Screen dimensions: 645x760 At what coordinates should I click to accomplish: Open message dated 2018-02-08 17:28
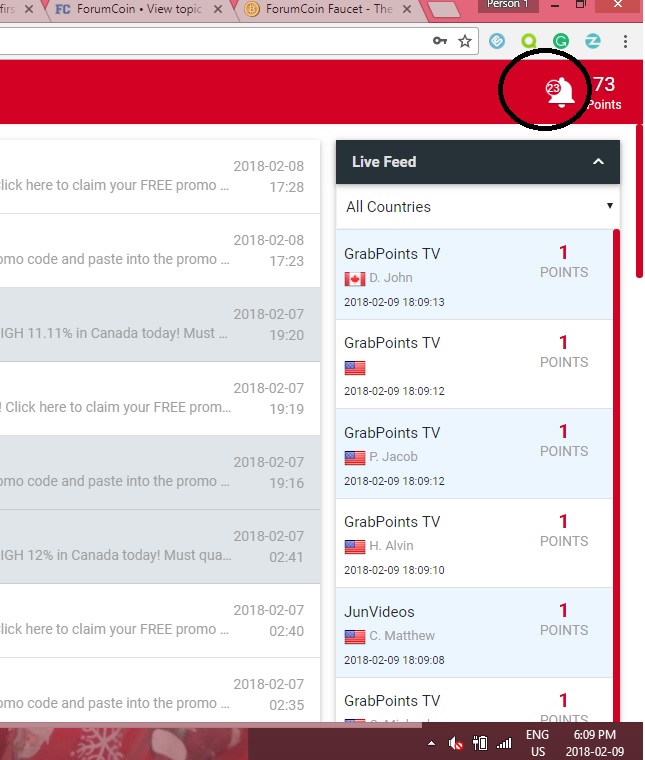click(160, 177)
